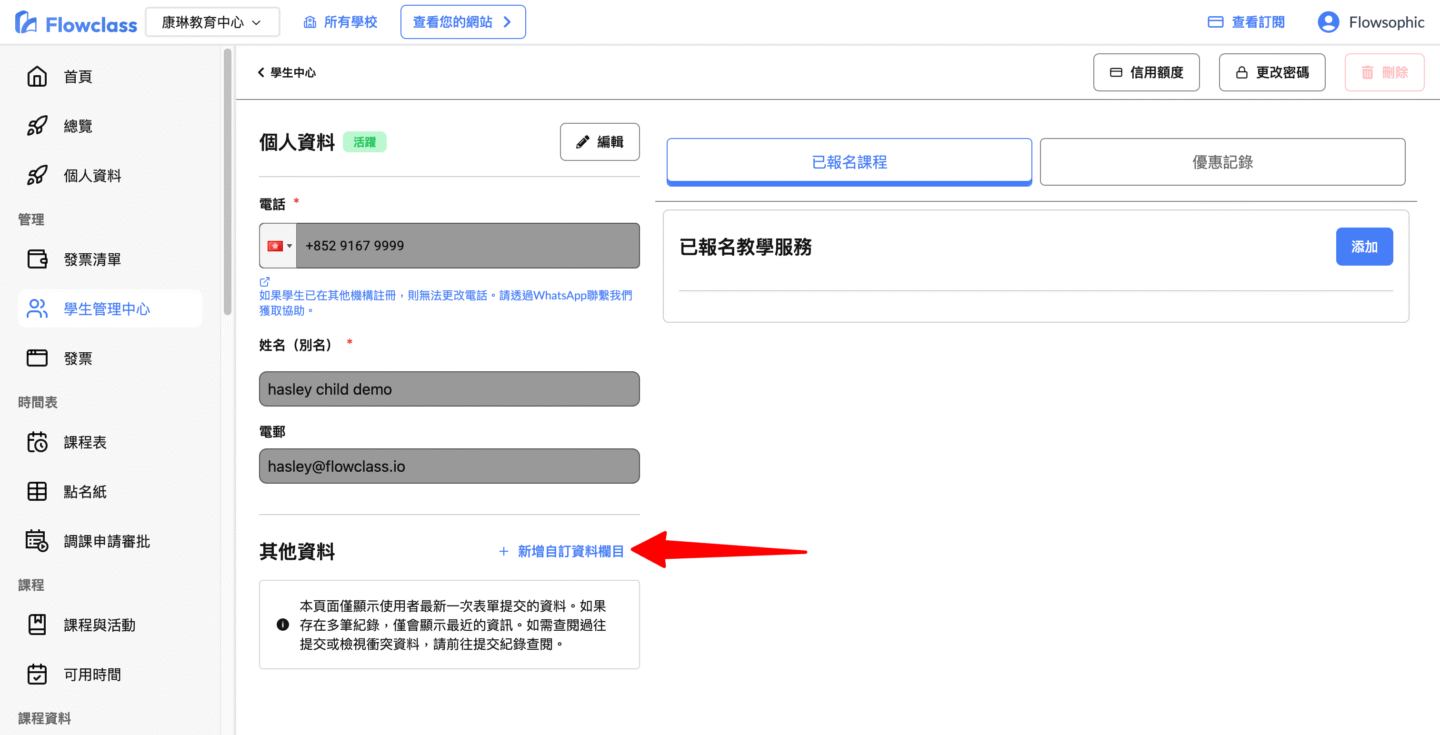Switch to the 優惠記錄 tab

point(1222,162)
